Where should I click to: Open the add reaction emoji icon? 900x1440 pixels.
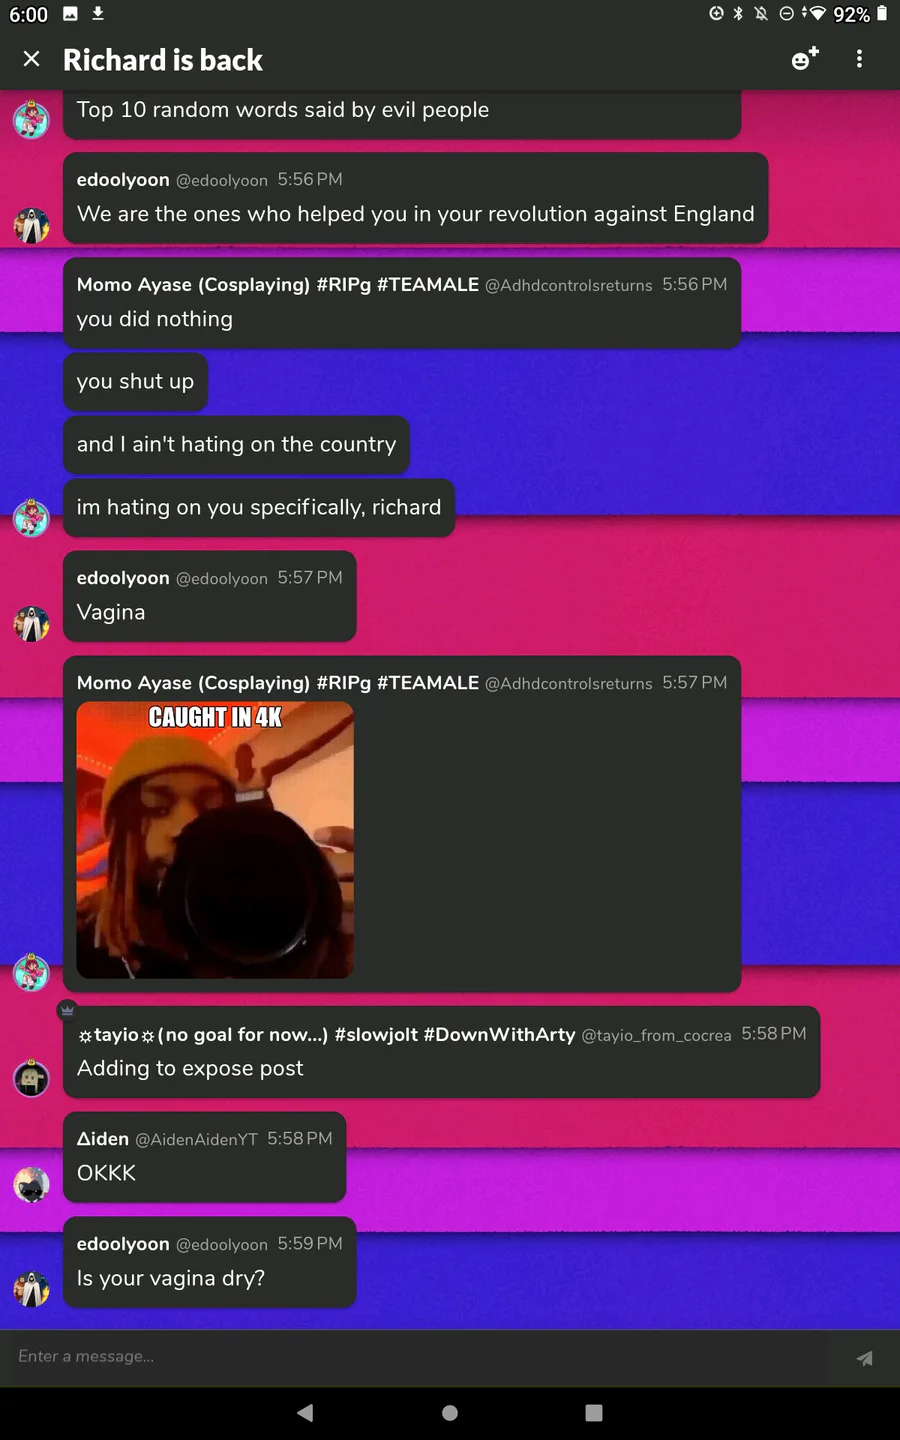805,59
